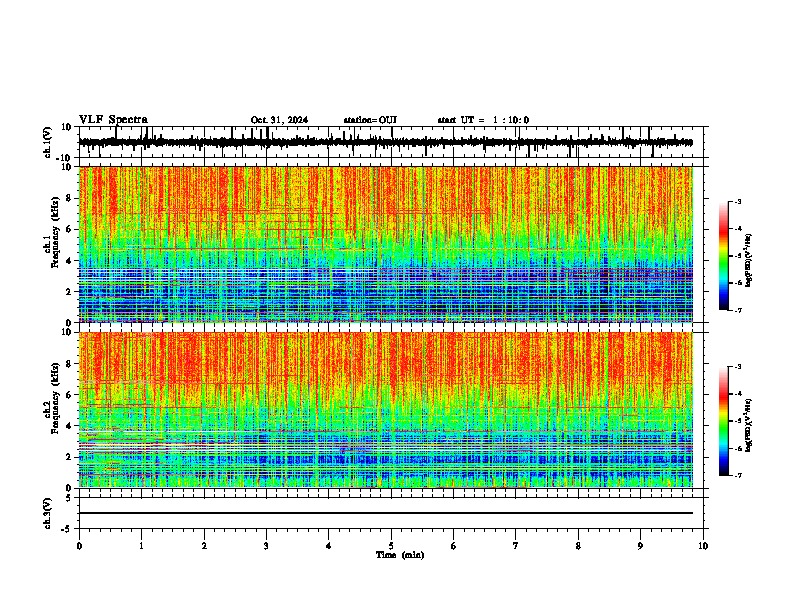Screen dimensions: 792x612
Task: Click time axis tick label "10"
Action: click(703, 546)
